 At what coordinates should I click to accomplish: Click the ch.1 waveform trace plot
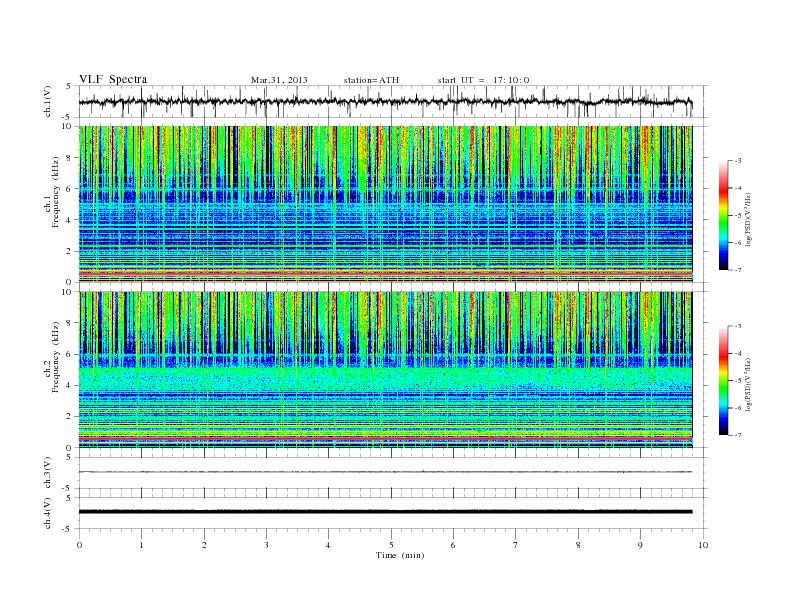[x=386, y=101]
